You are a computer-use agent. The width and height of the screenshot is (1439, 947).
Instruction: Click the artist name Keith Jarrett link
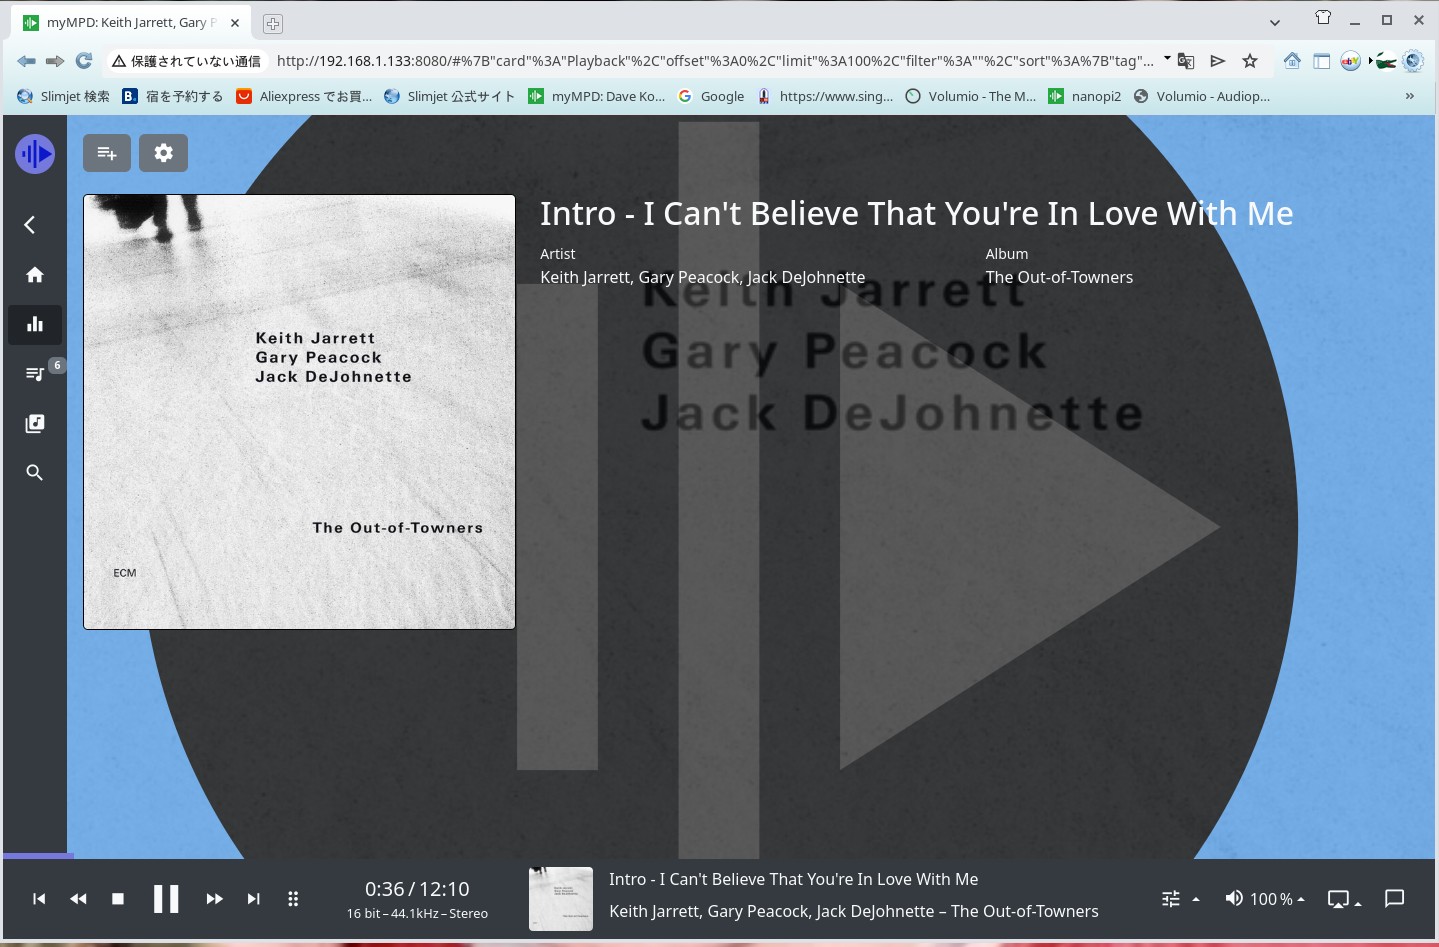click(585, 278)
